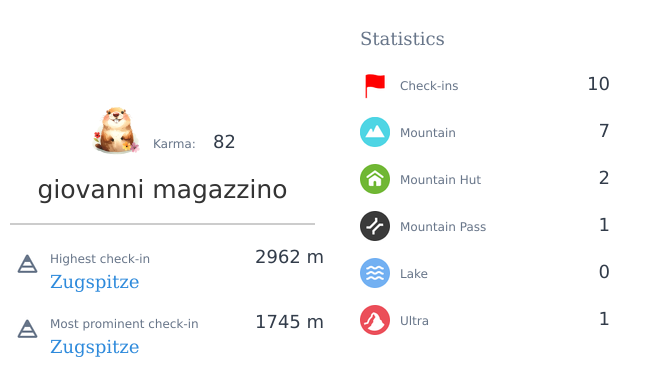The height and width of the screenshot is (385, 650).
Task: Open Zugspitze link under Highest check-in
Action: pos(95,282)
